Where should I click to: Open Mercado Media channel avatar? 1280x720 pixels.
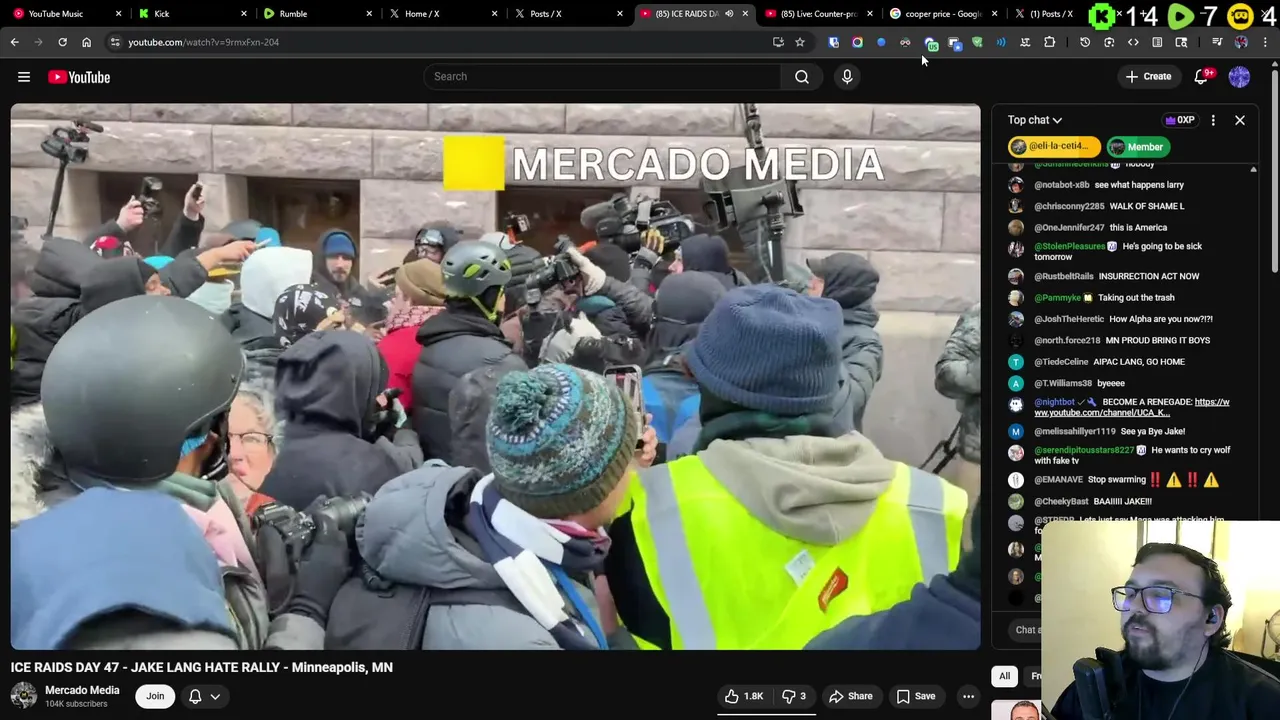[x=24, y=696]
